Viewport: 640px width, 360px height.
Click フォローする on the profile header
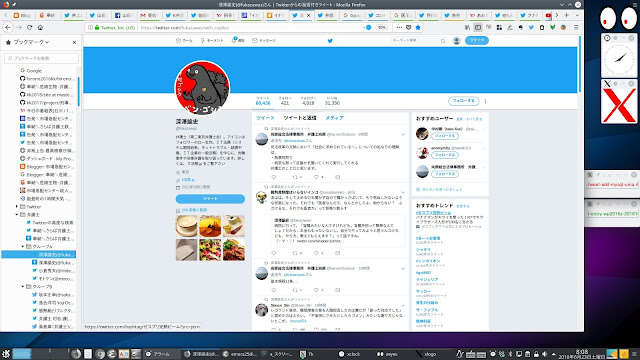pyautogui.click(x=463, y=101)
